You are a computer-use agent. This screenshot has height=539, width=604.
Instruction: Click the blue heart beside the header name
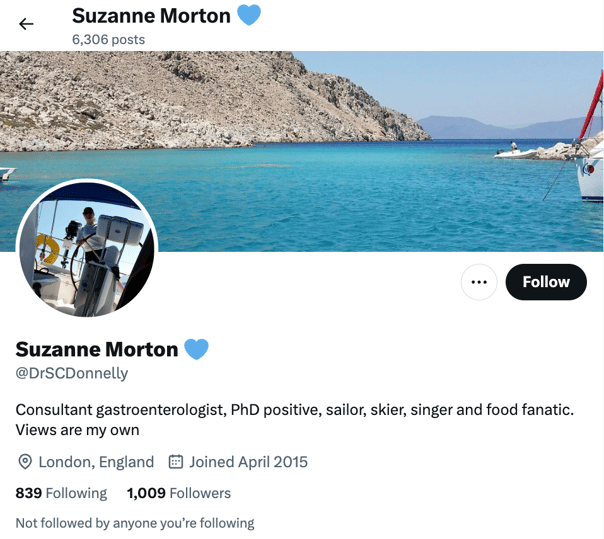(x=249, y=15)
